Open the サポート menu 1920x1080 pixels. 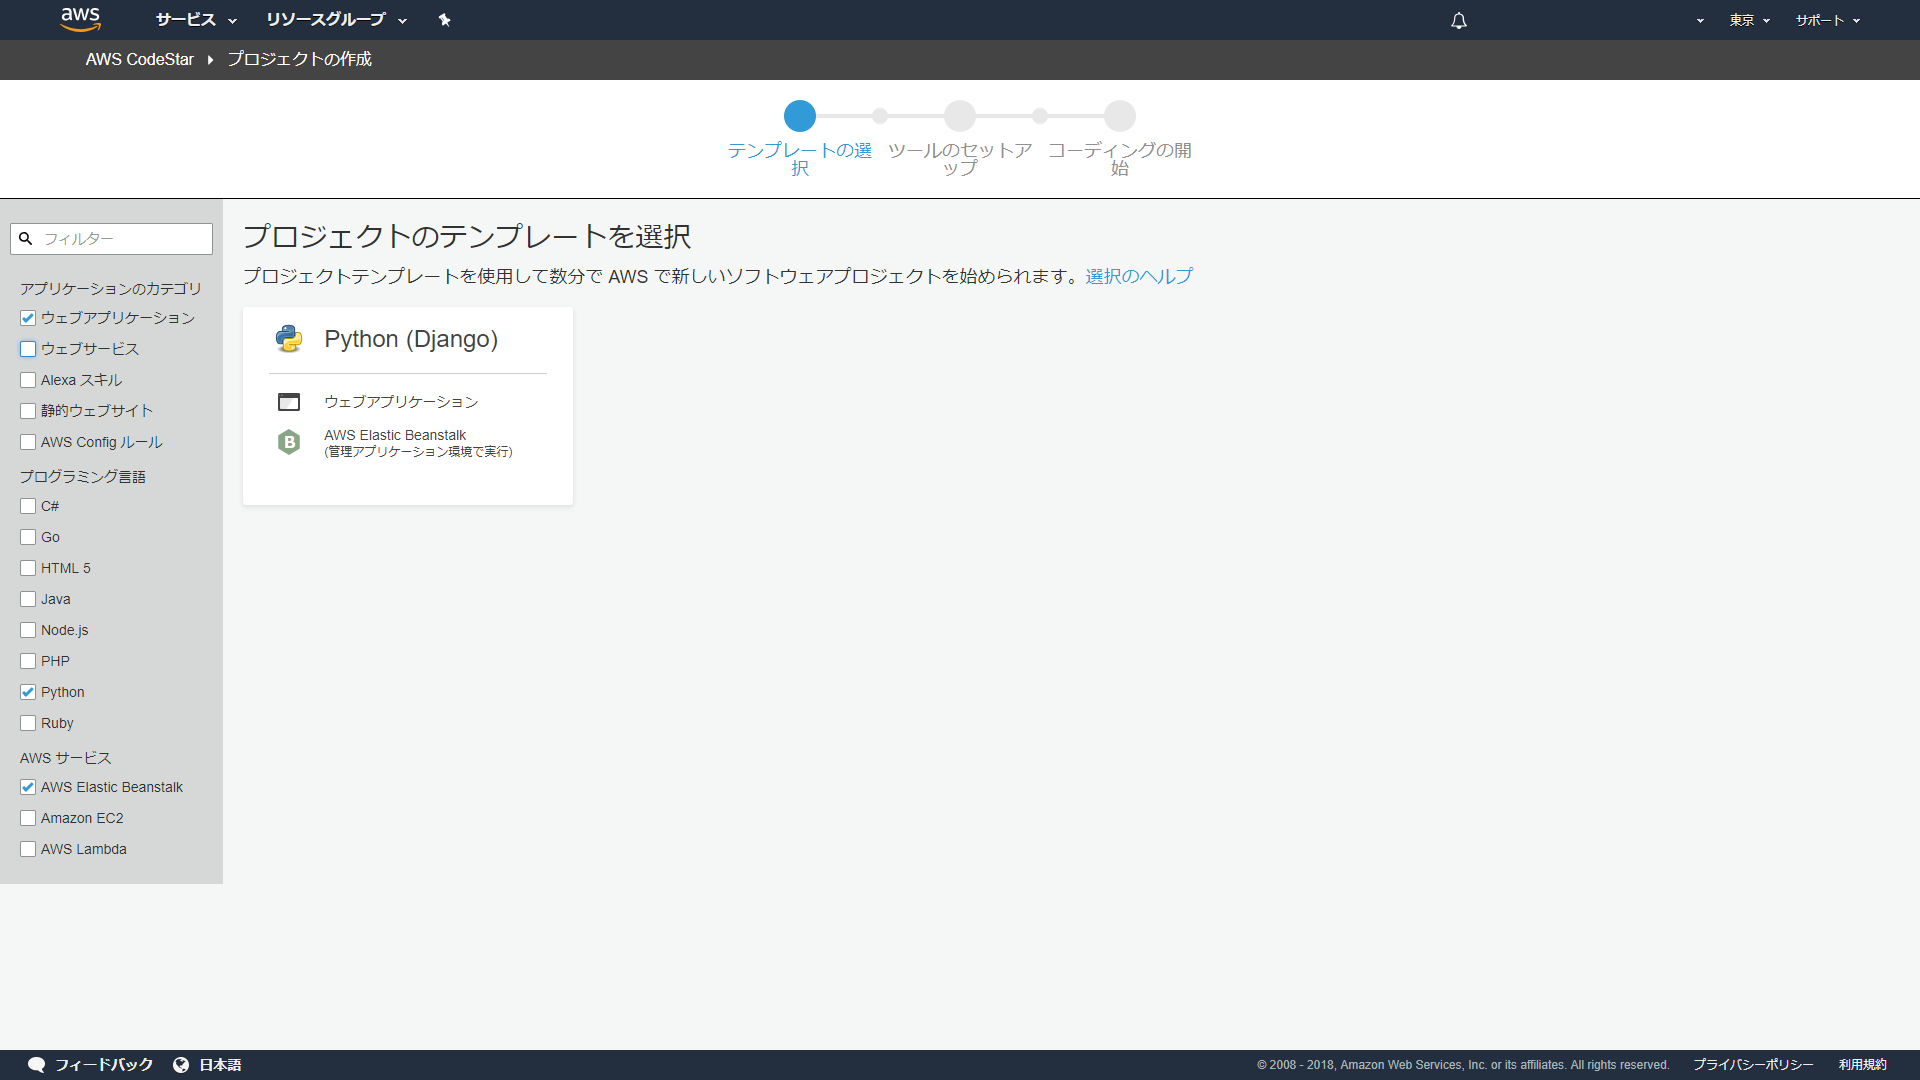click(1827, 20)
